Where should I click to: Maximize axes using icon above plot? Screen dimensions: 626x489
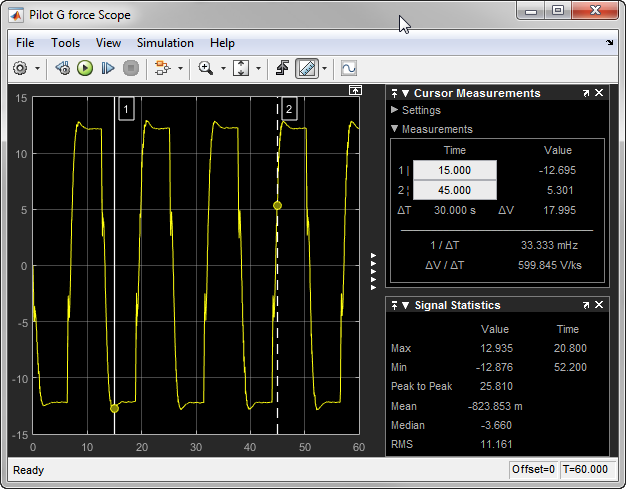[x=354, y=90]
